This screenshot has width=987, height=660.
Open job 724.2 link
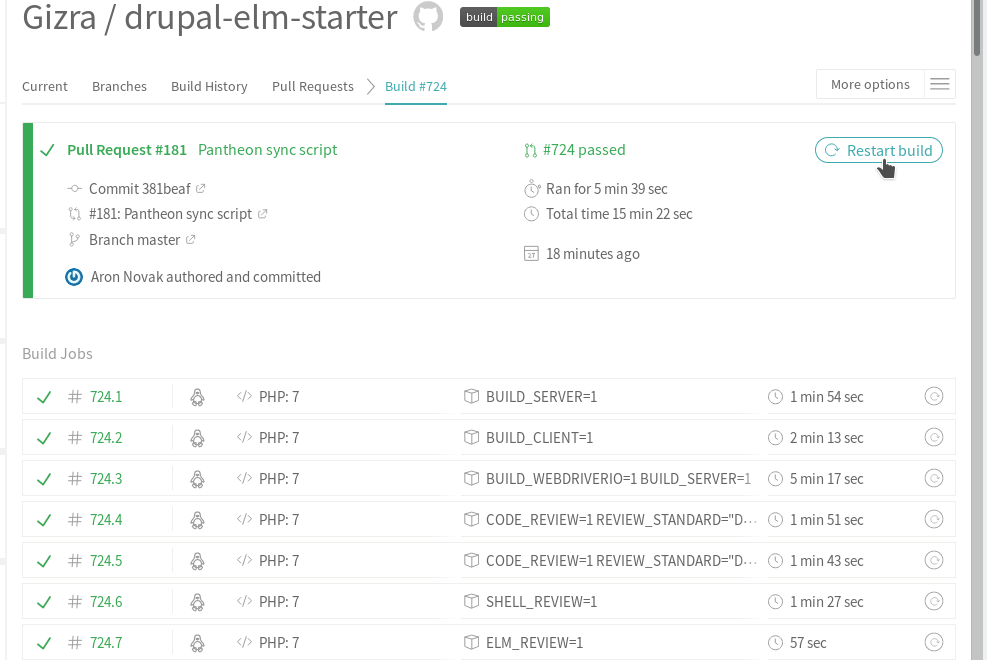106,437
